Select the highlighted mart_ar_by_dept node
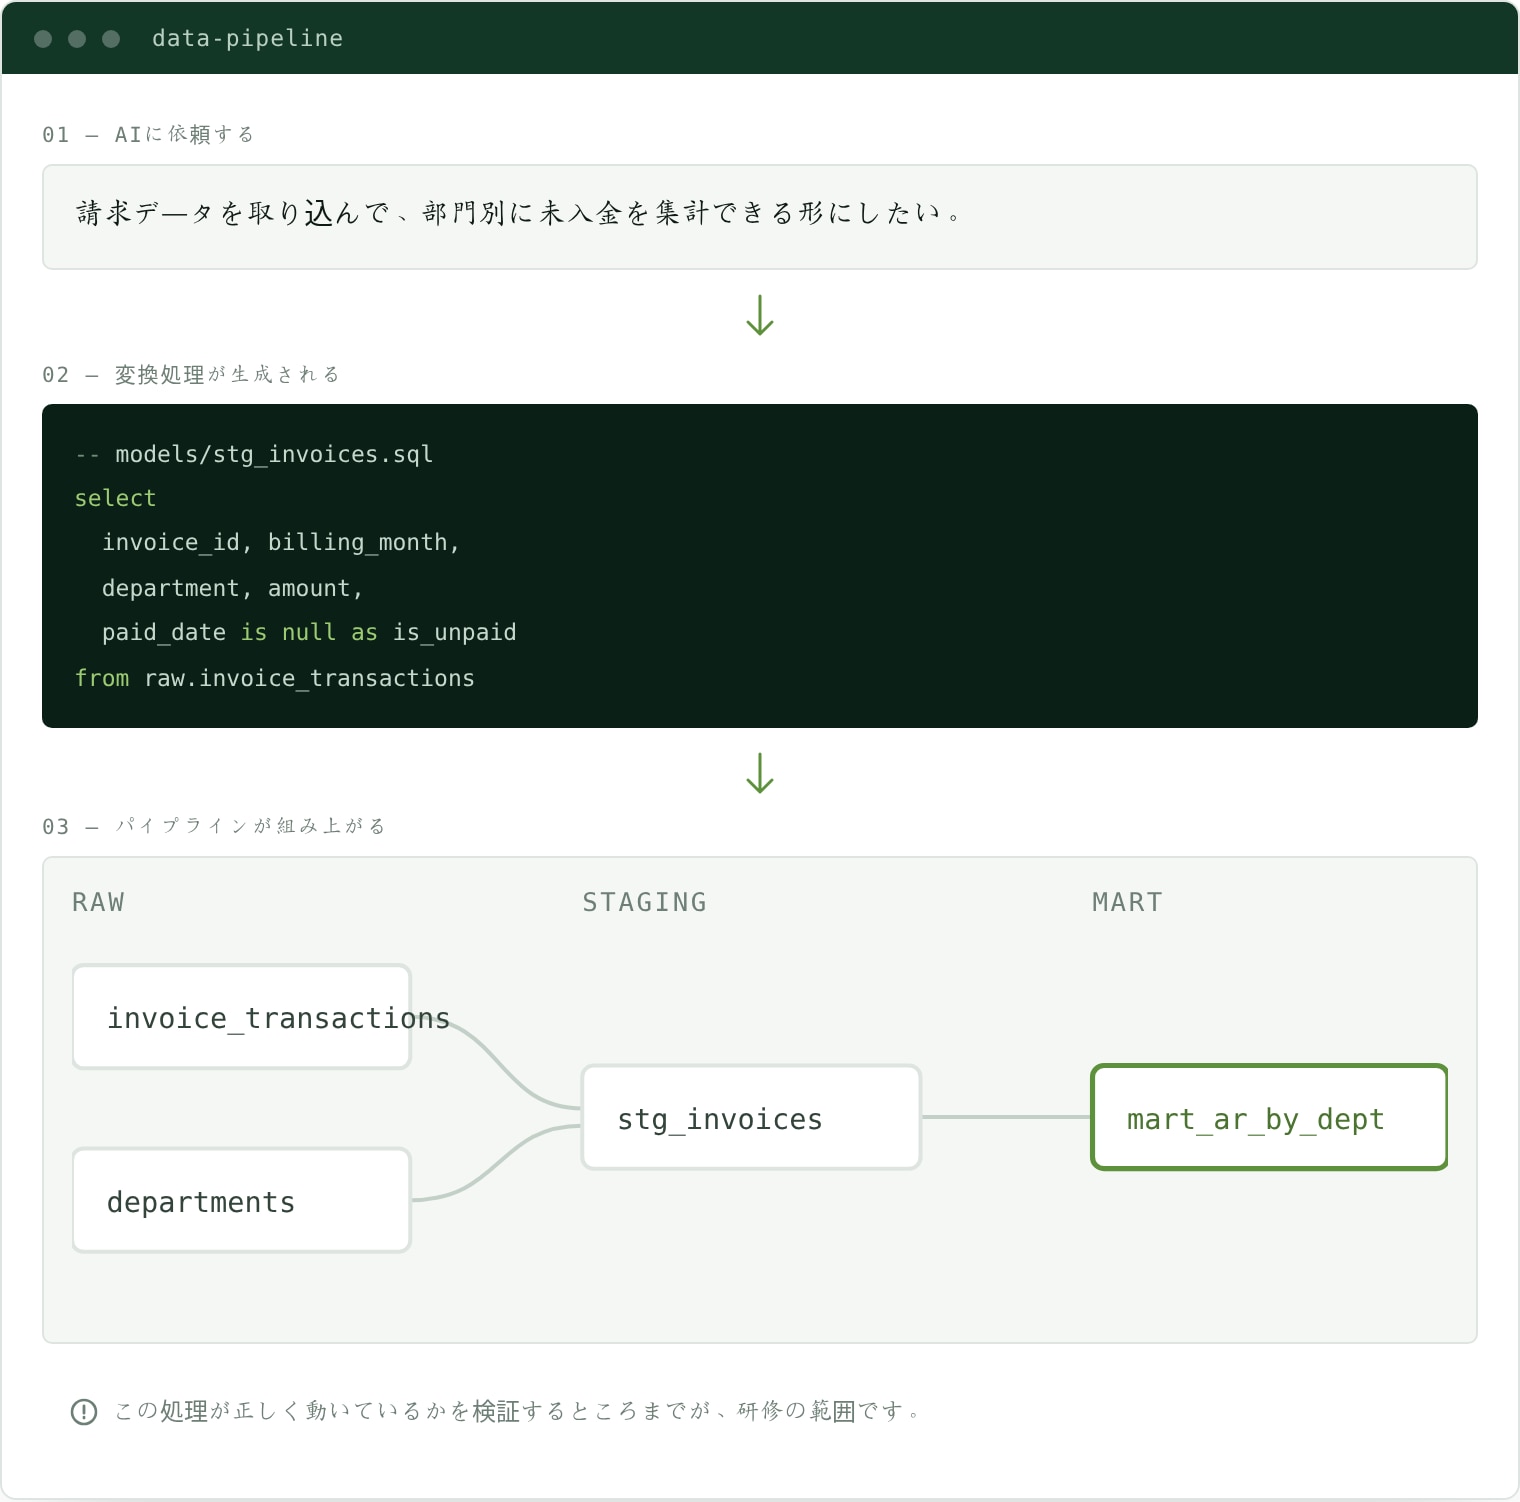This screenshot has height=1502, width=1520. (x=1269, y=1117)
